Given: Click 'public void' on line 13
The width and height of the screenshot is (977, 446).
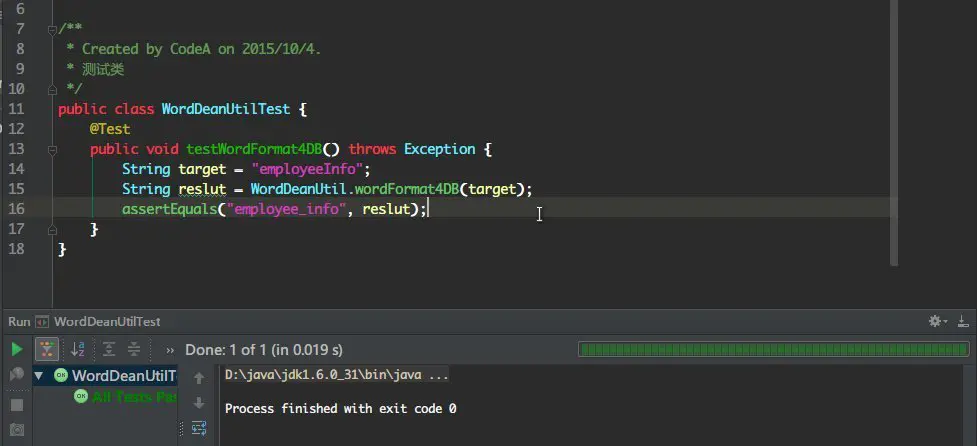Looking at the screenshot, I should click(134, 149).
